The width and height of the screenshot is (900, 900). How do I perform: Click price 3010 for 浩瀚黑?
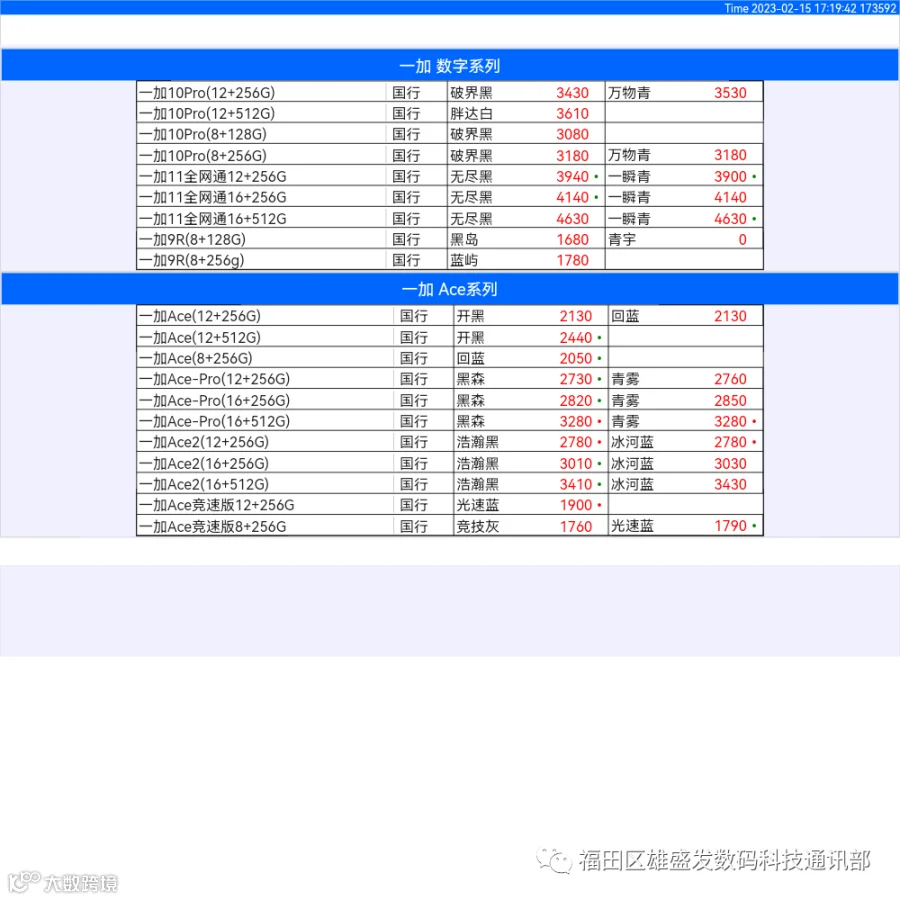pyautogui.click(x=576, y=463)
